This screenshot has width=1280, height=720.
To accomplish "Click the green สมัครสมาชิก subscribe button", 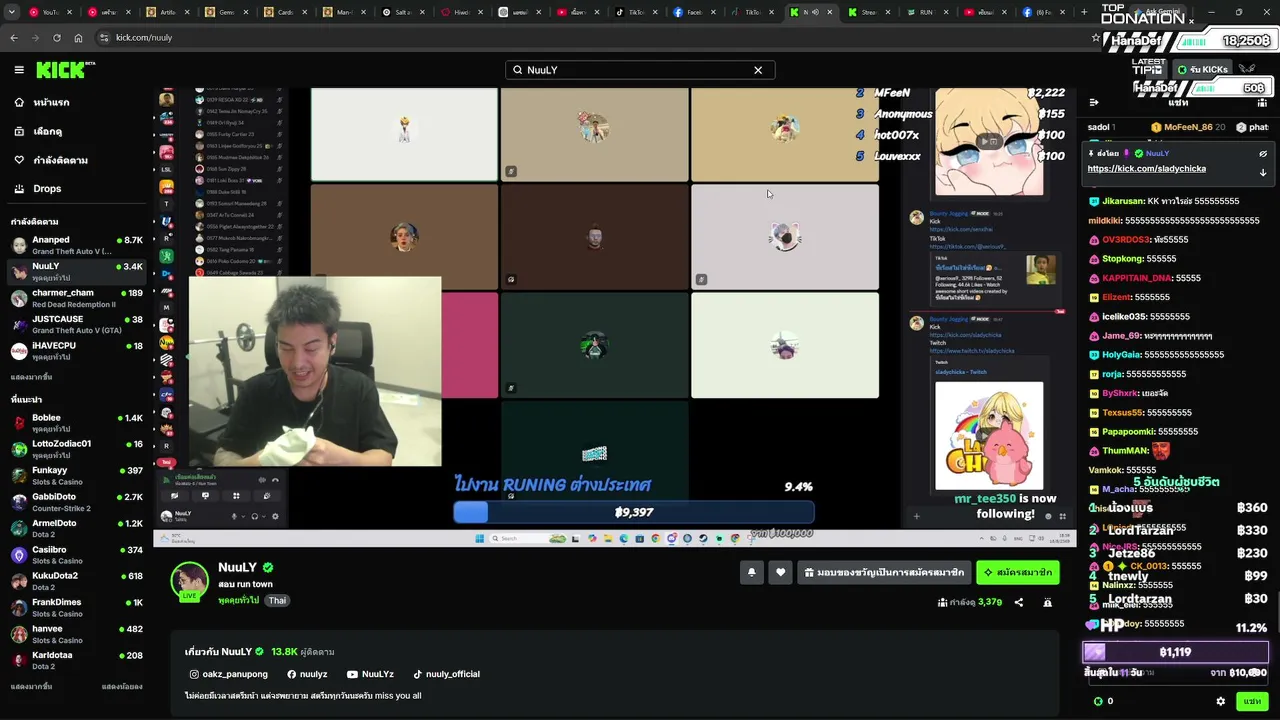I will point(1017,572).
